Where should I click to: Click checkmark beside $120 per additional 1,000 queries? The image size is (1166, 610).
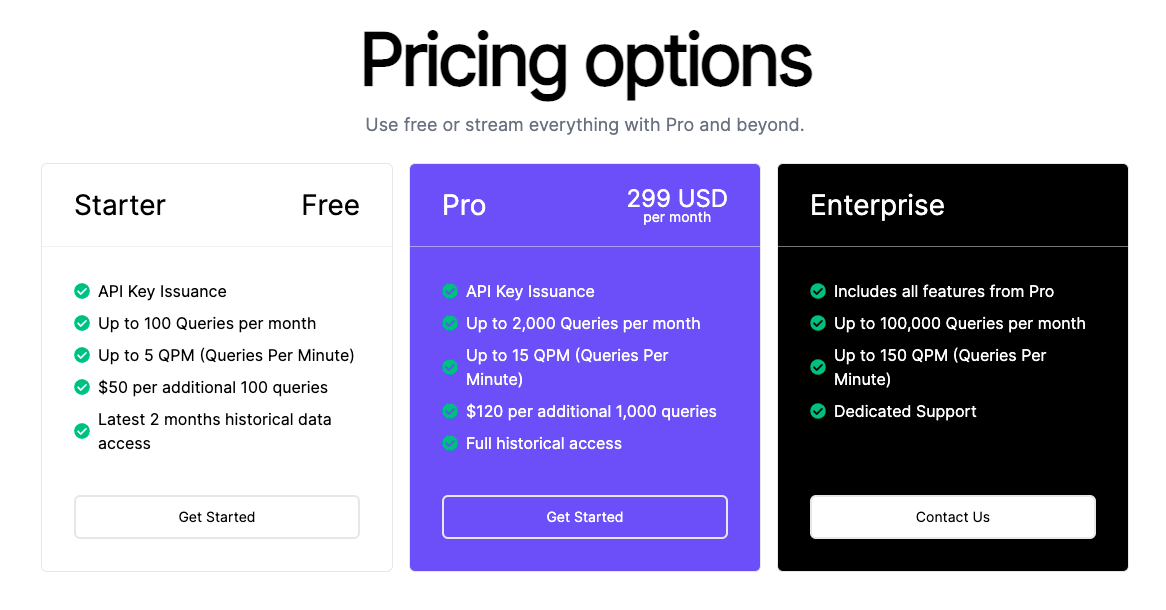click(x=450, y=411)
